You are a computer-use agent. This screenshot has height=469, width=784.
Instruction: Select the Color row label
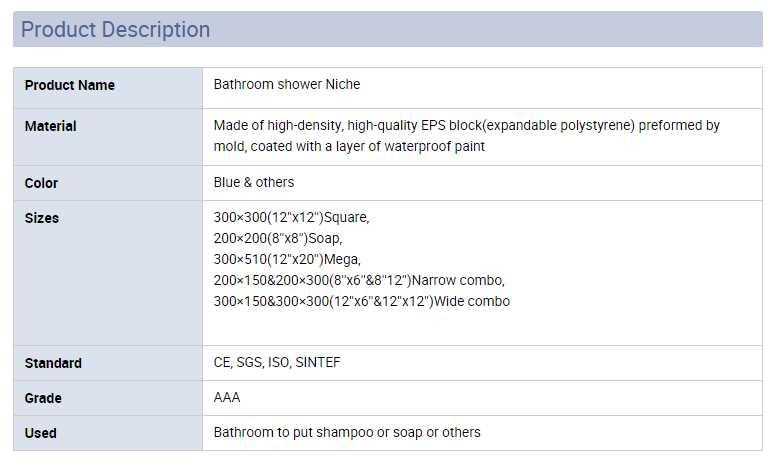point(41,184)
